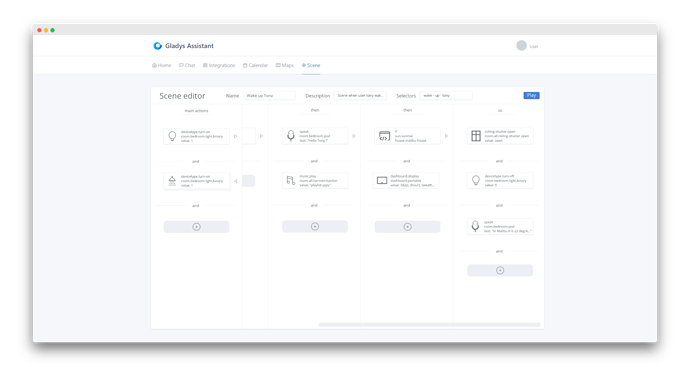Open the rolling-shutter.open card
This screenshot has width=690, height=367.
tap(500, 136)
